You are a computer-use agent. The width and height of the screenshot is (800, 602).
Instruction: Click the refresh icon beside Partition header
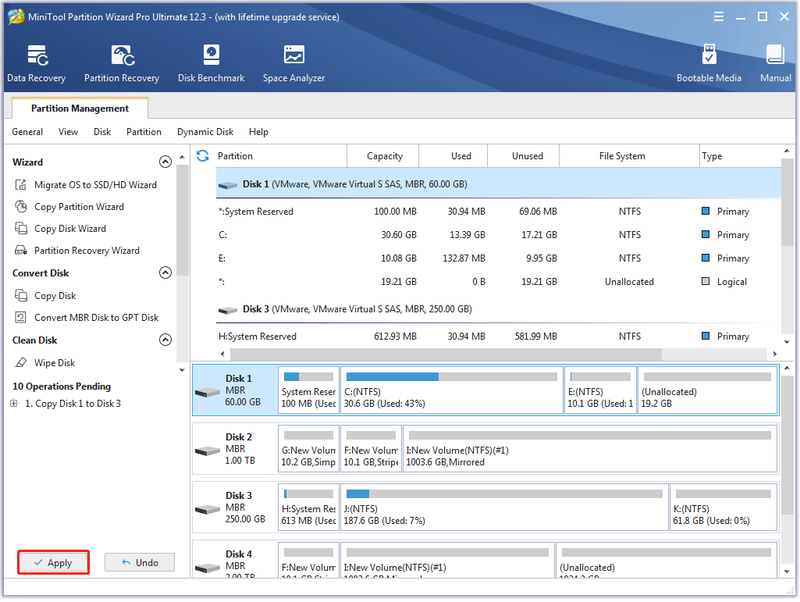click(203, 156)
